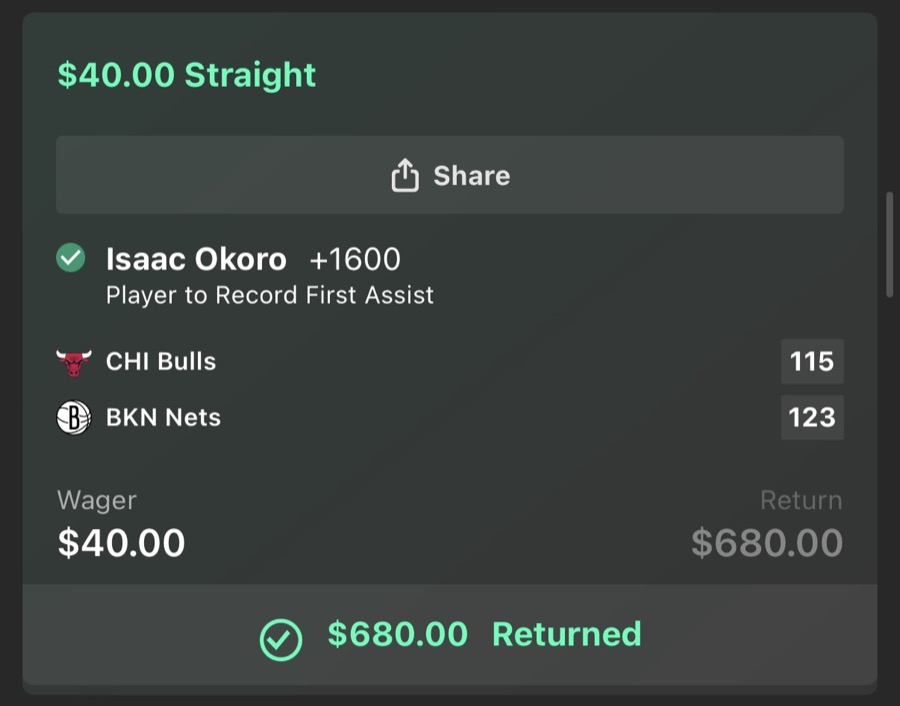Select the BKN Nets final score 123
The image size is (900, 706).
pyautogui.click(x=812, y=417)
